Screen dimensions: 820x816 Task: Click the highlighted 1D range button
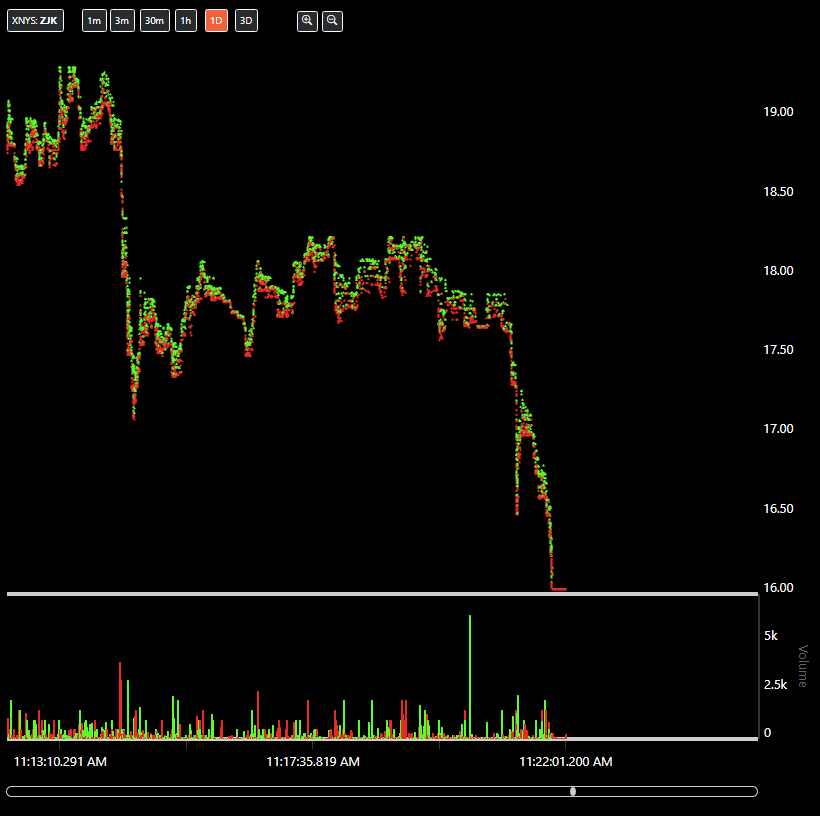tap(216, 21)
